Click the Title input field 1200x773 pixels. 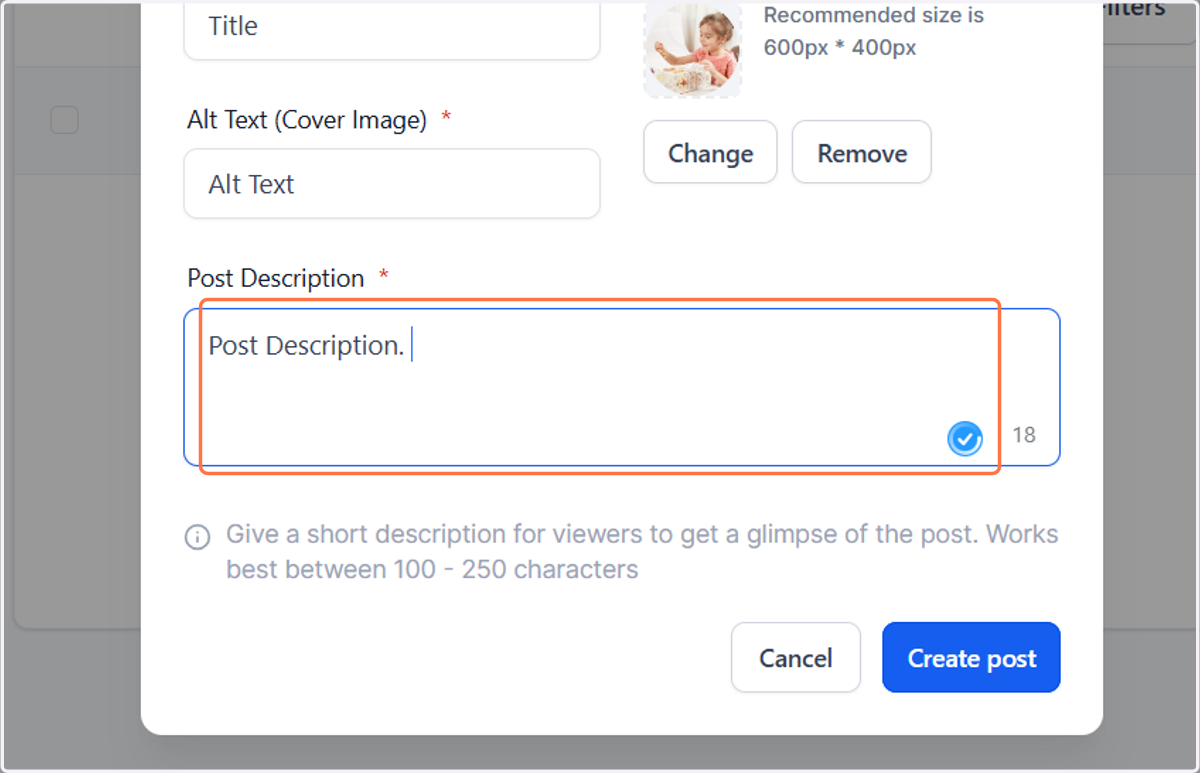[392, 28]
